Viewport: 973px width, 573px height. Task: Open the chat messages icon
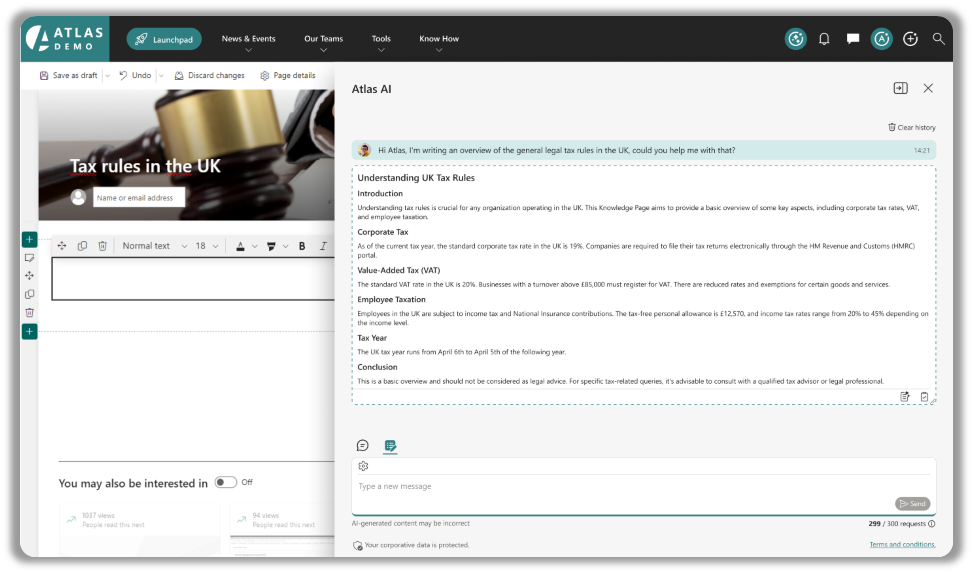click(x=853, y=39)
